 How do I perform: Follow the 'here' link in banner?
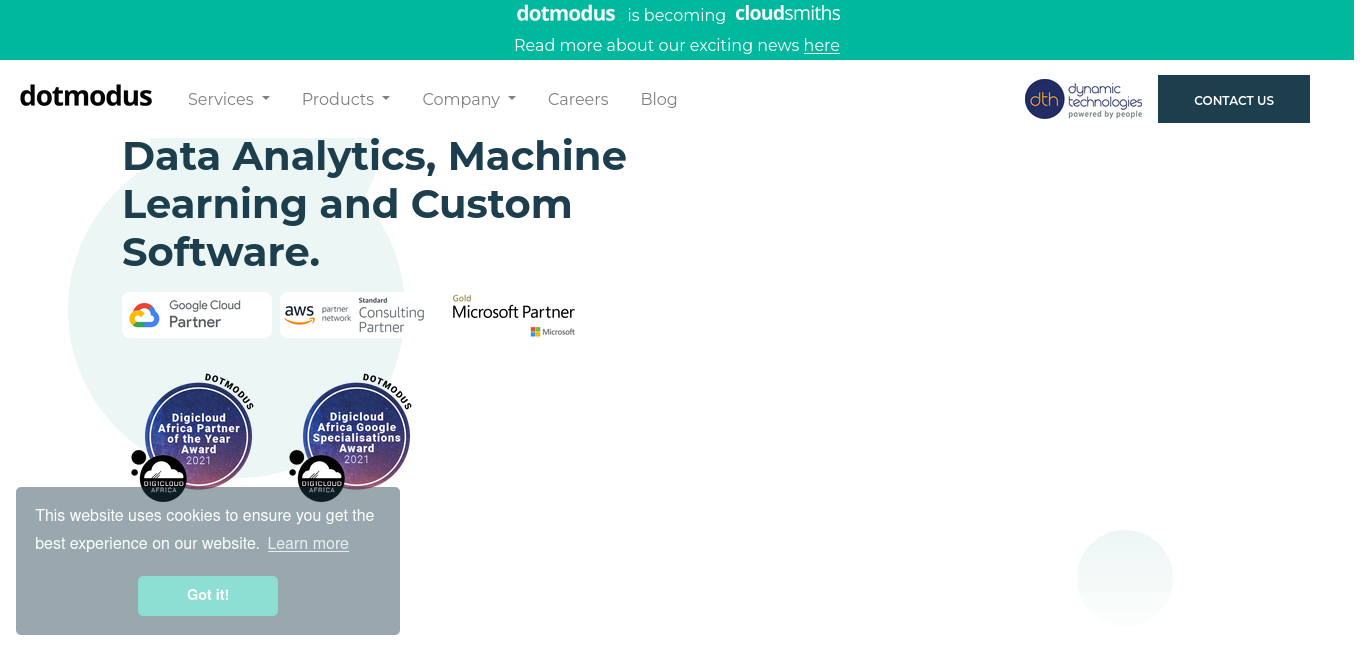pyautogui.click(x=822, y=45)
